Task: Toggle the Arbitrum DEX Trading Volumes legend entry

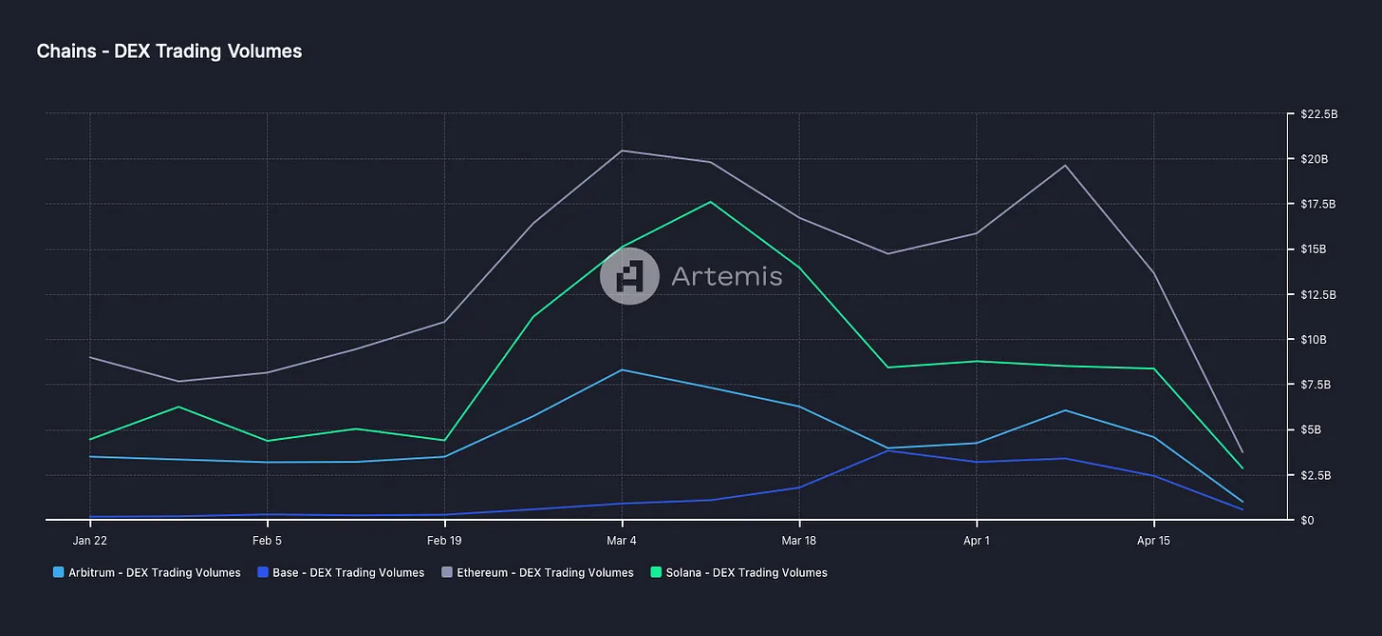Action: 147,573
